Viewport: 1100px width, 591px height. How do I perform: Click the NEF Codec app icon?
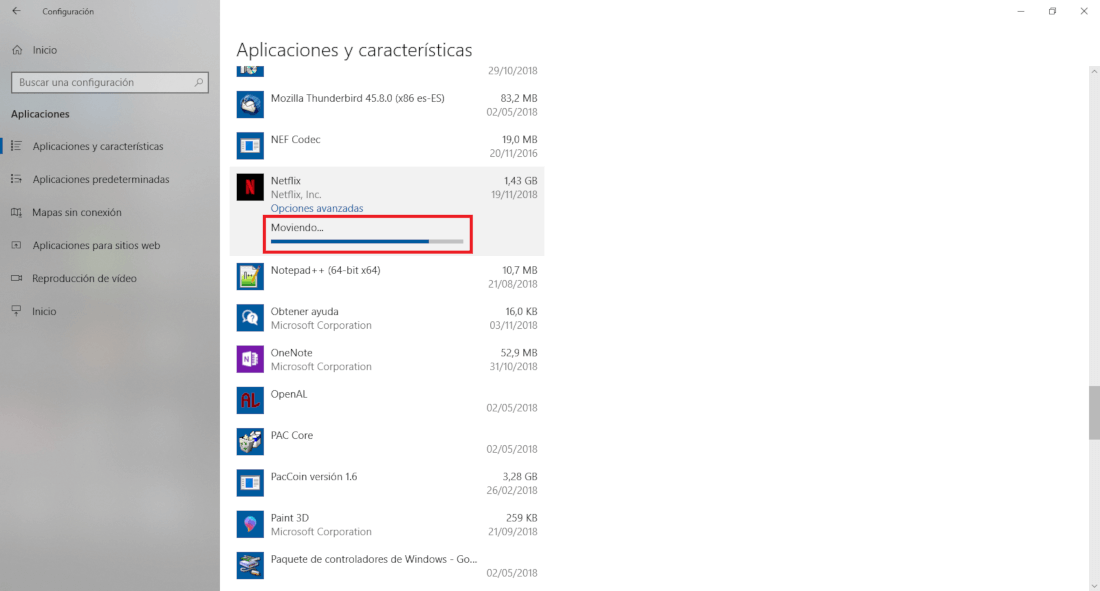coord(250,146)
